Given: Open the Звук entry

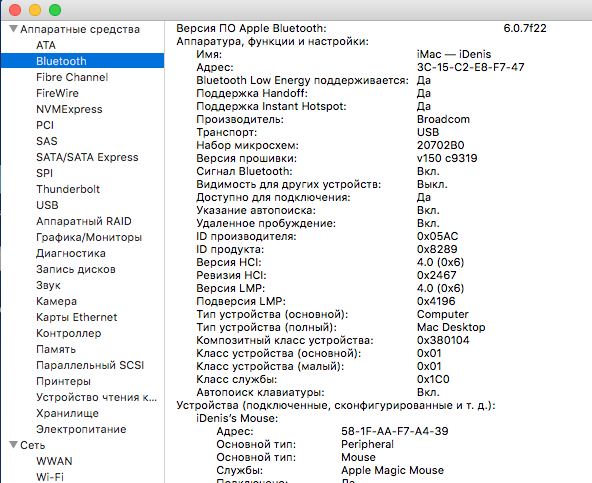Looking at the screenshot, I should tap(48, 285).
